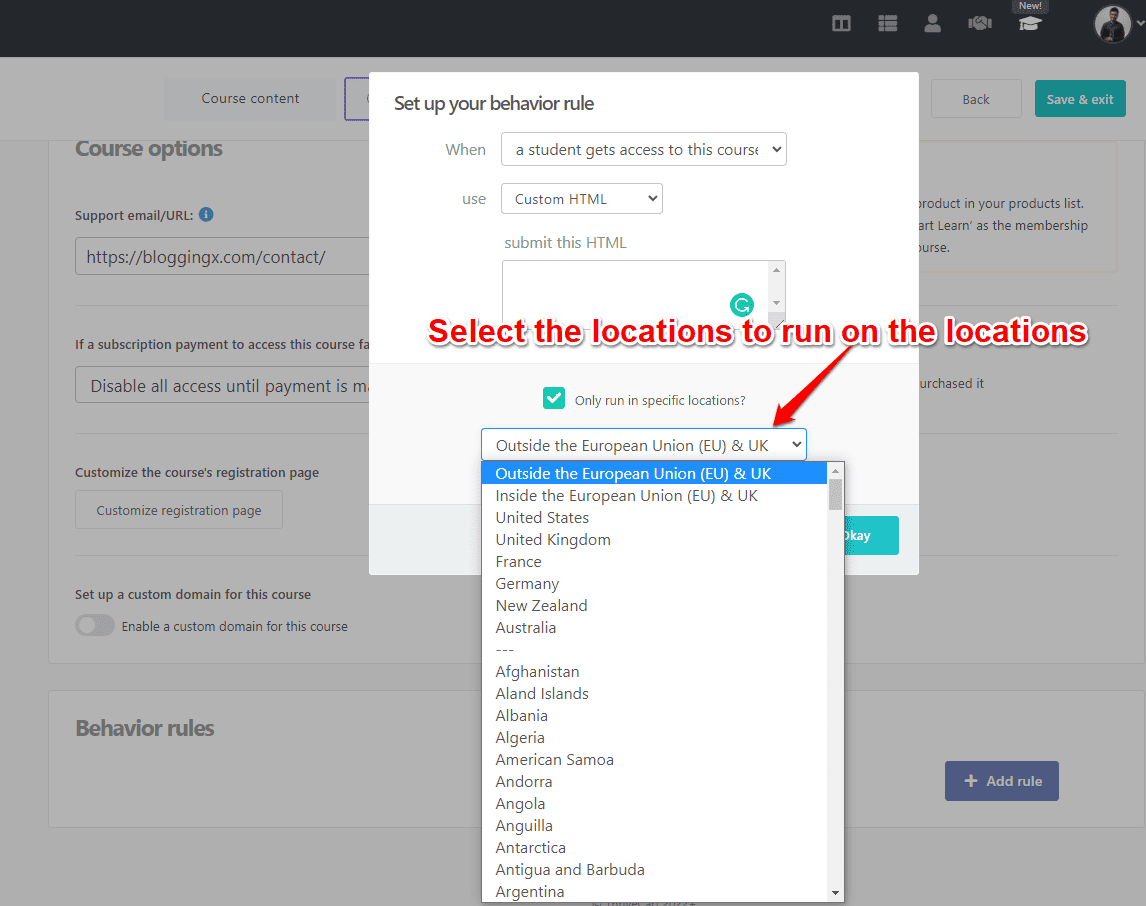Click the Support email/URL input field
Viewport: 1146px width, 906px height.
(222, 256)
